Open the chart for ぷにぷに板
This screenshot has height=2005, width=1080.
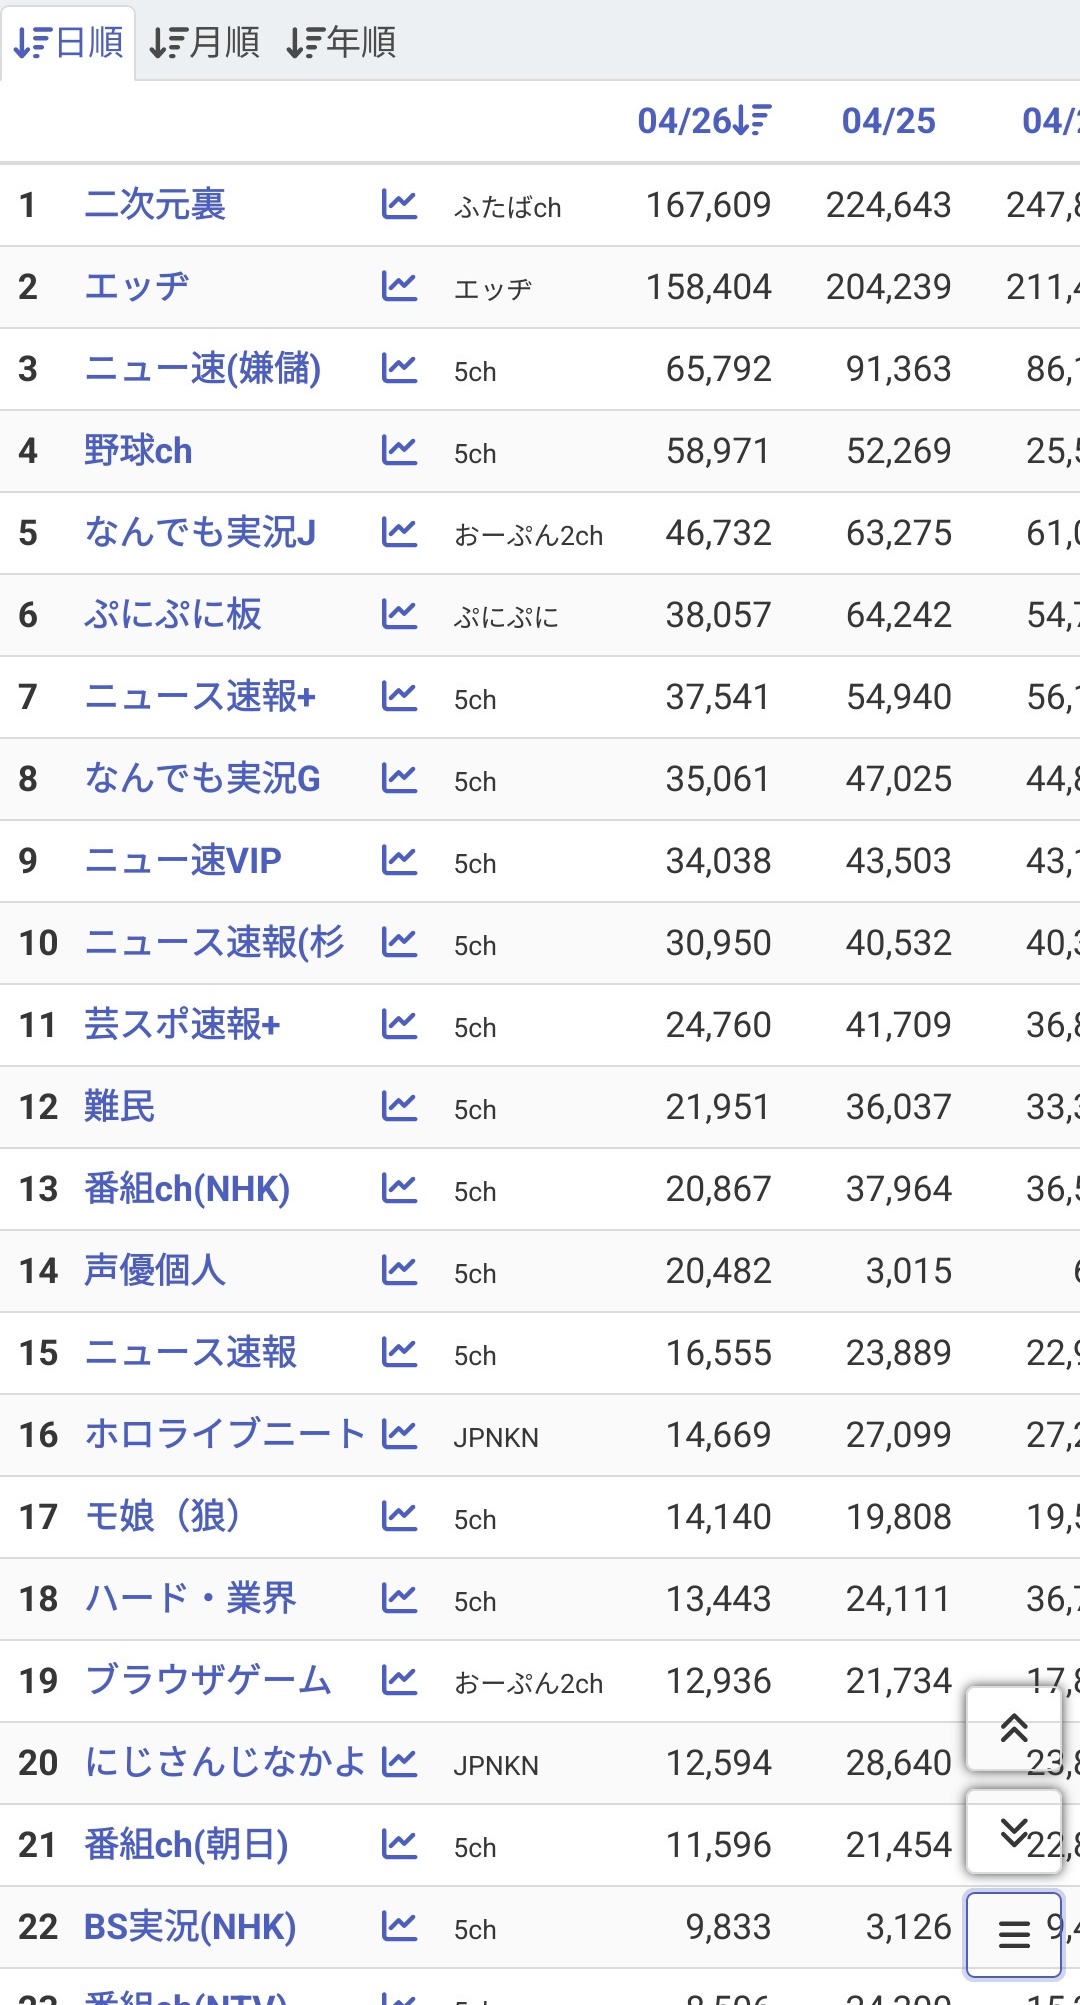coord(399,615)
